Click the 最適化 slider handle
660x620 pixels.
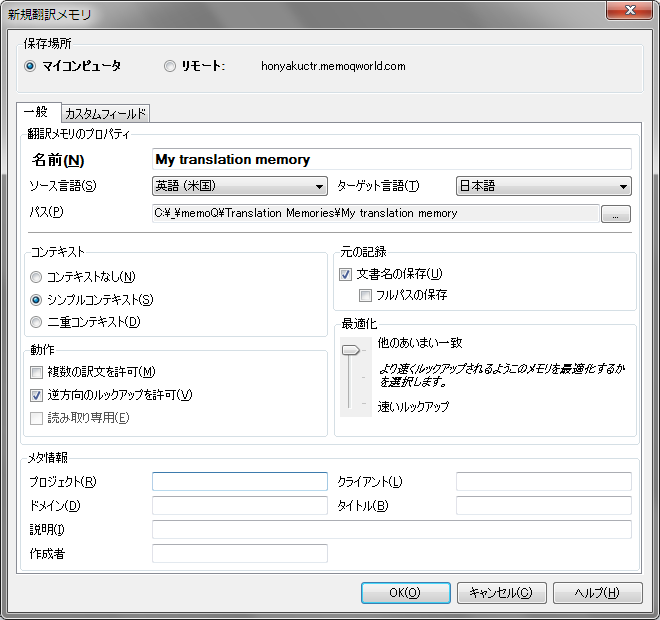(x=350, y=350)
